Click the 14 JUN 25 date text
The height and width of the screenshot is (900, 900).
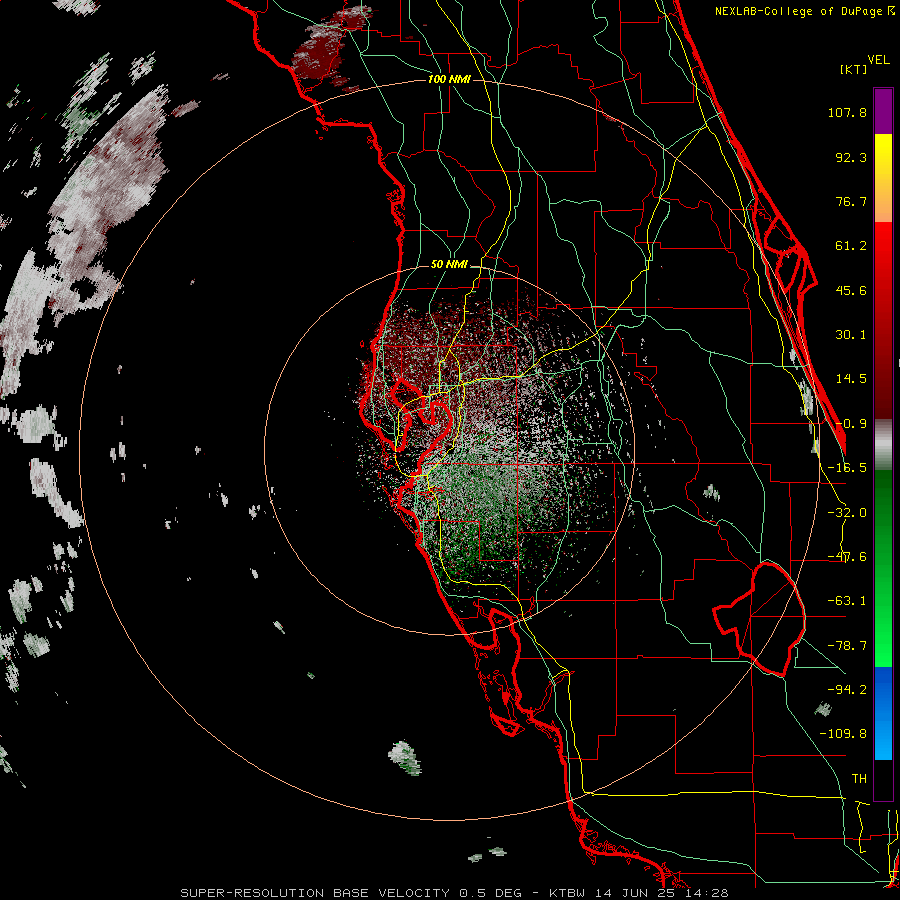[637, 893]
